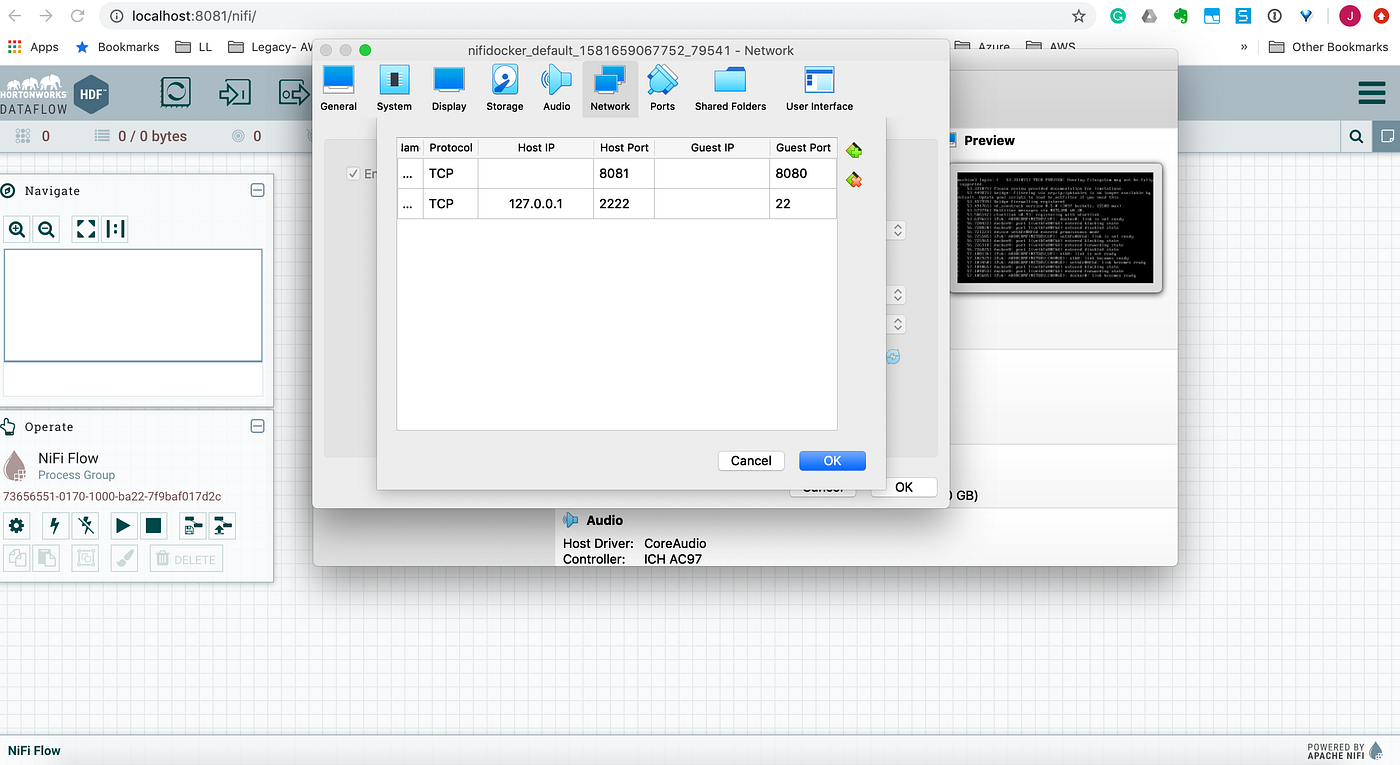This screenshot has width=1400, height=765.
Task: Click the NiFi Flow breadcrumb link
Action: point(34,750)
